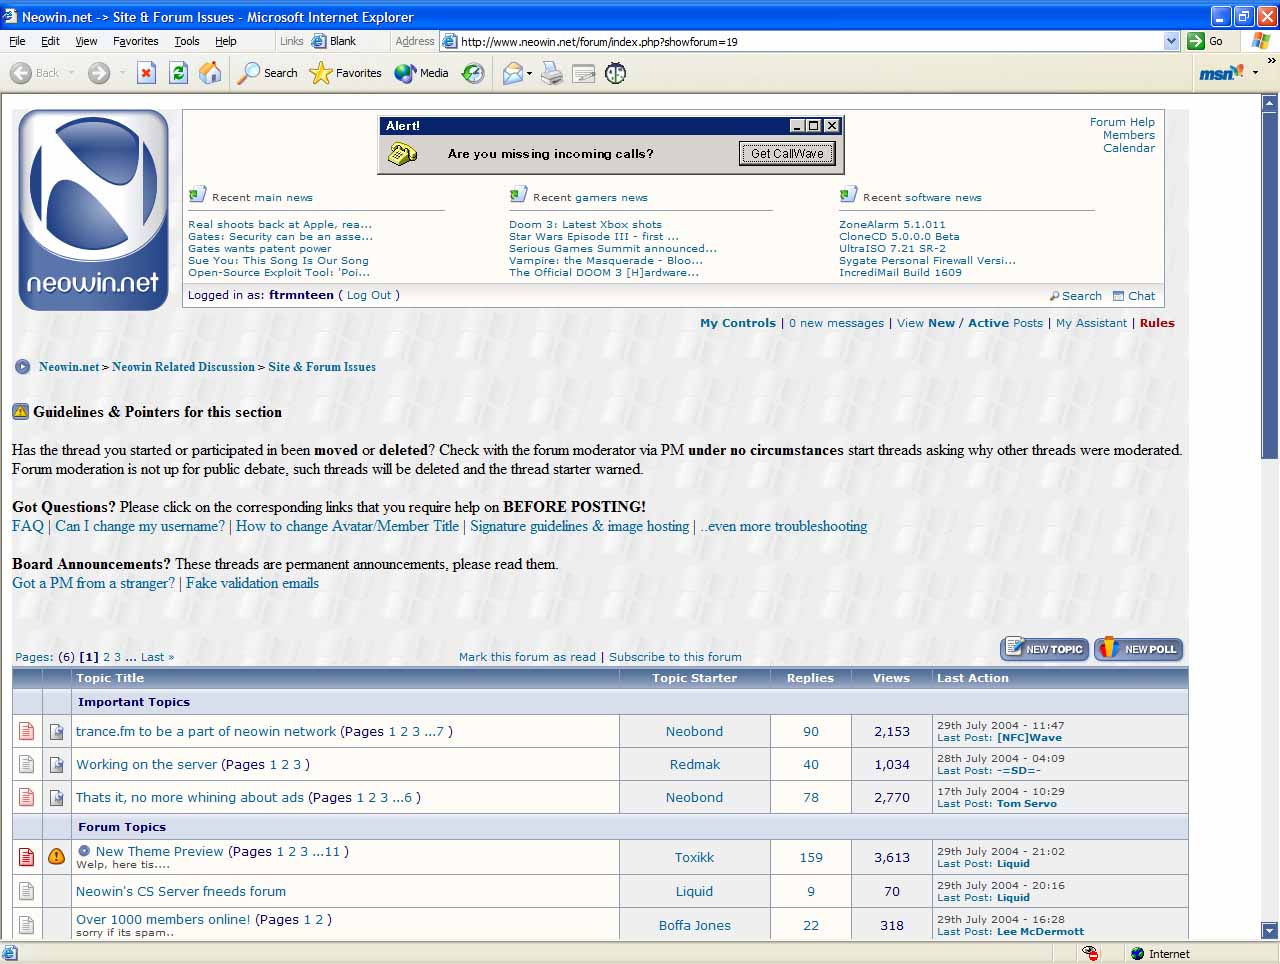Click Log Out link
1280x964 pixels.
point(369,295)
